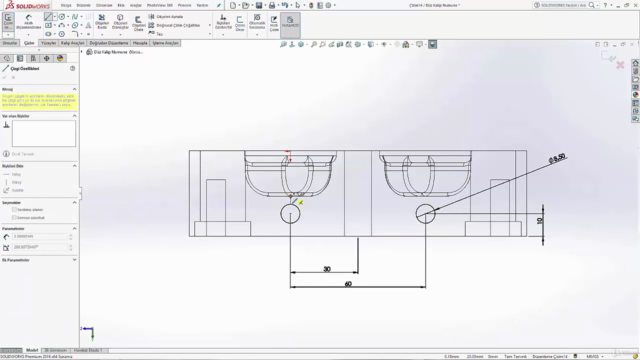Click the Akıllı Ölçümlendirme smart dimension tool
The height and width of the screenshot is (360, 640).
pos(29,22)
